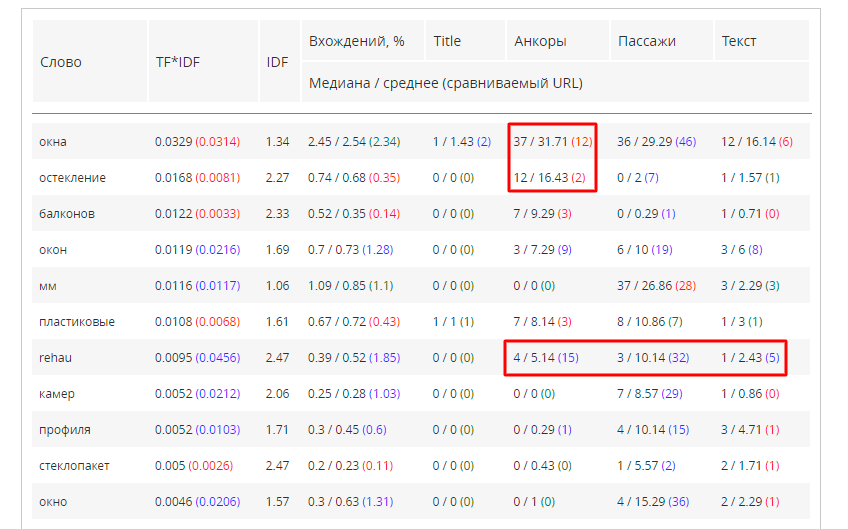Image resolution: width=848 pixels, height=529 pixels.
Task: Click anchors value 7 / 9.29 (3)
Action: click(x=542, y=214)
